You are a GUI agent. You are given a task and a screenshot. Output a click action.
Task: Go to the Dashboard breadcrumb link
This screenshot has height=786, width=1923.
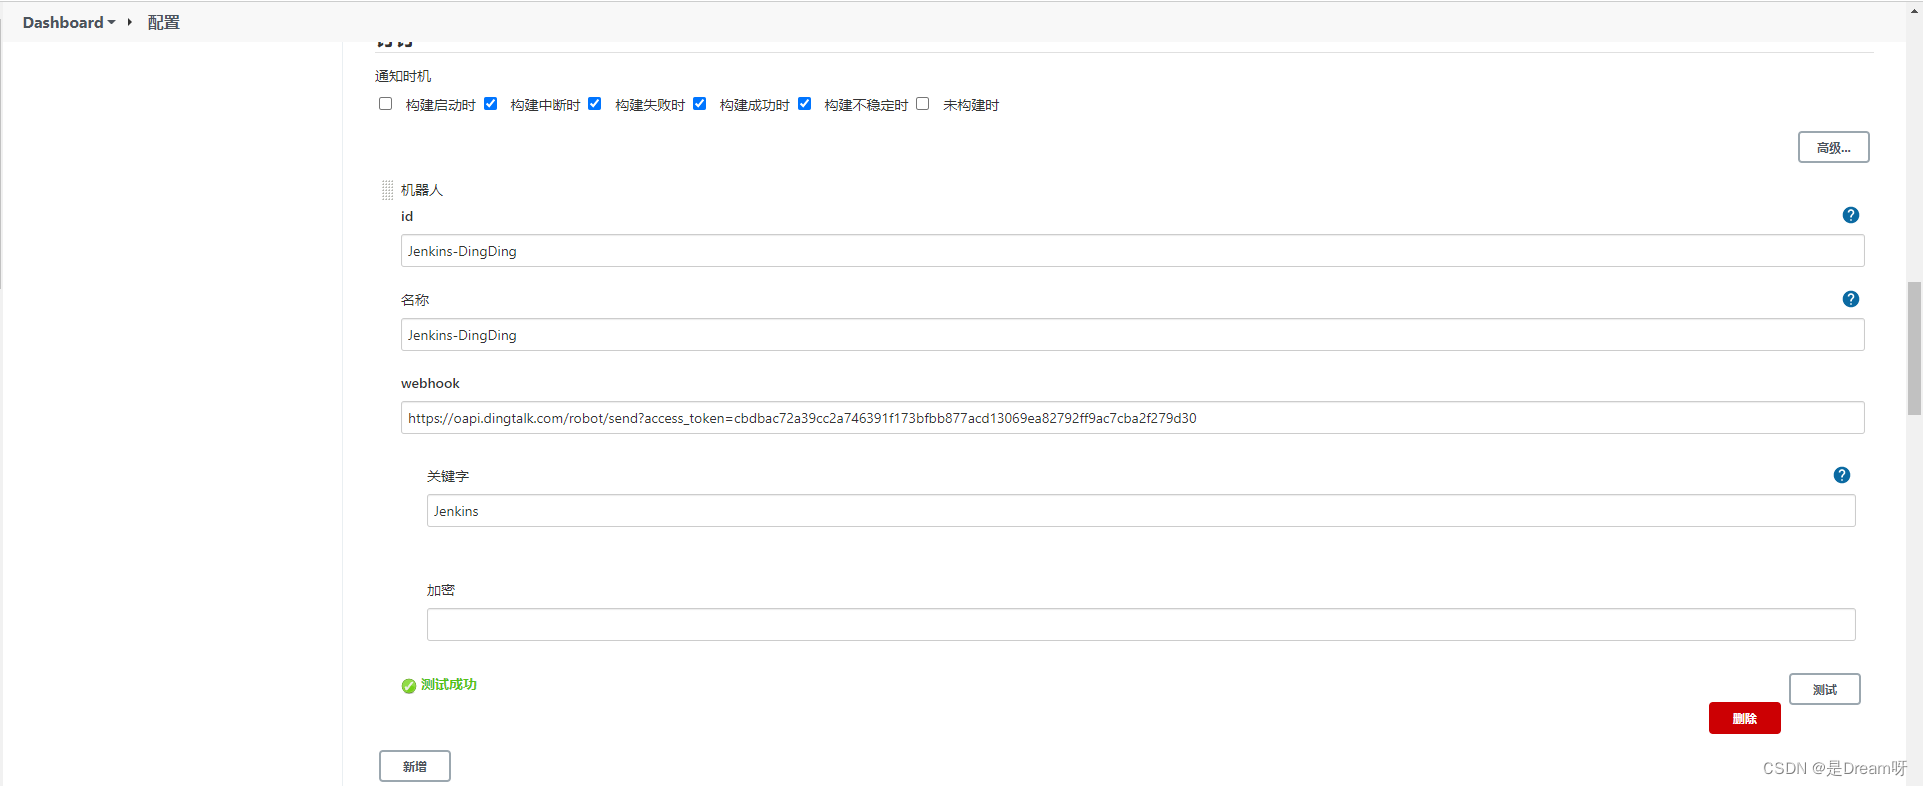[63, 22]
